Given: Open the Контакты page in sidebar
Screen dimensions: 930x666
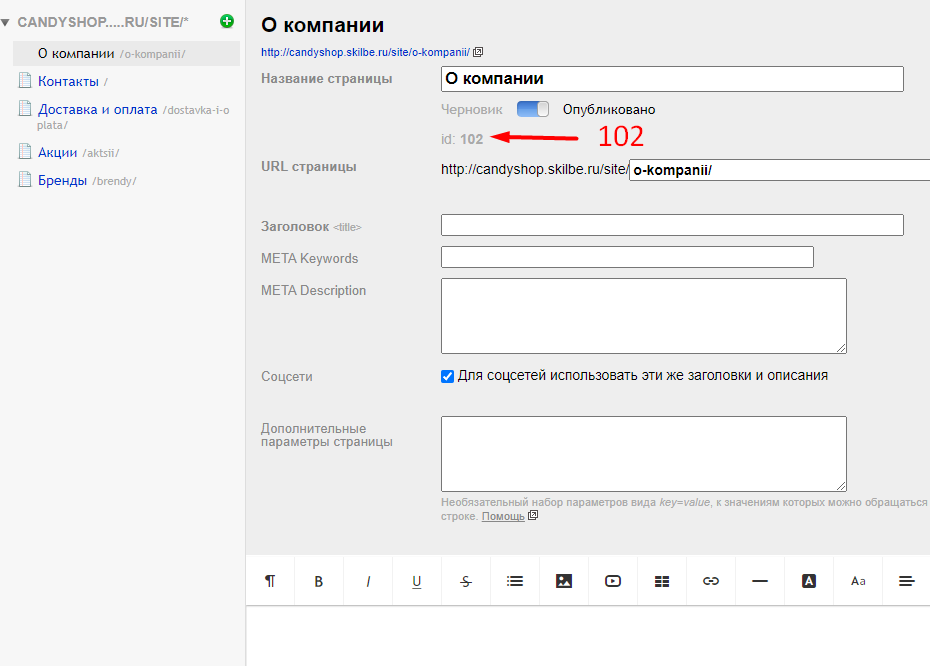Looking at the screenshot, I should tap(68, 82).
